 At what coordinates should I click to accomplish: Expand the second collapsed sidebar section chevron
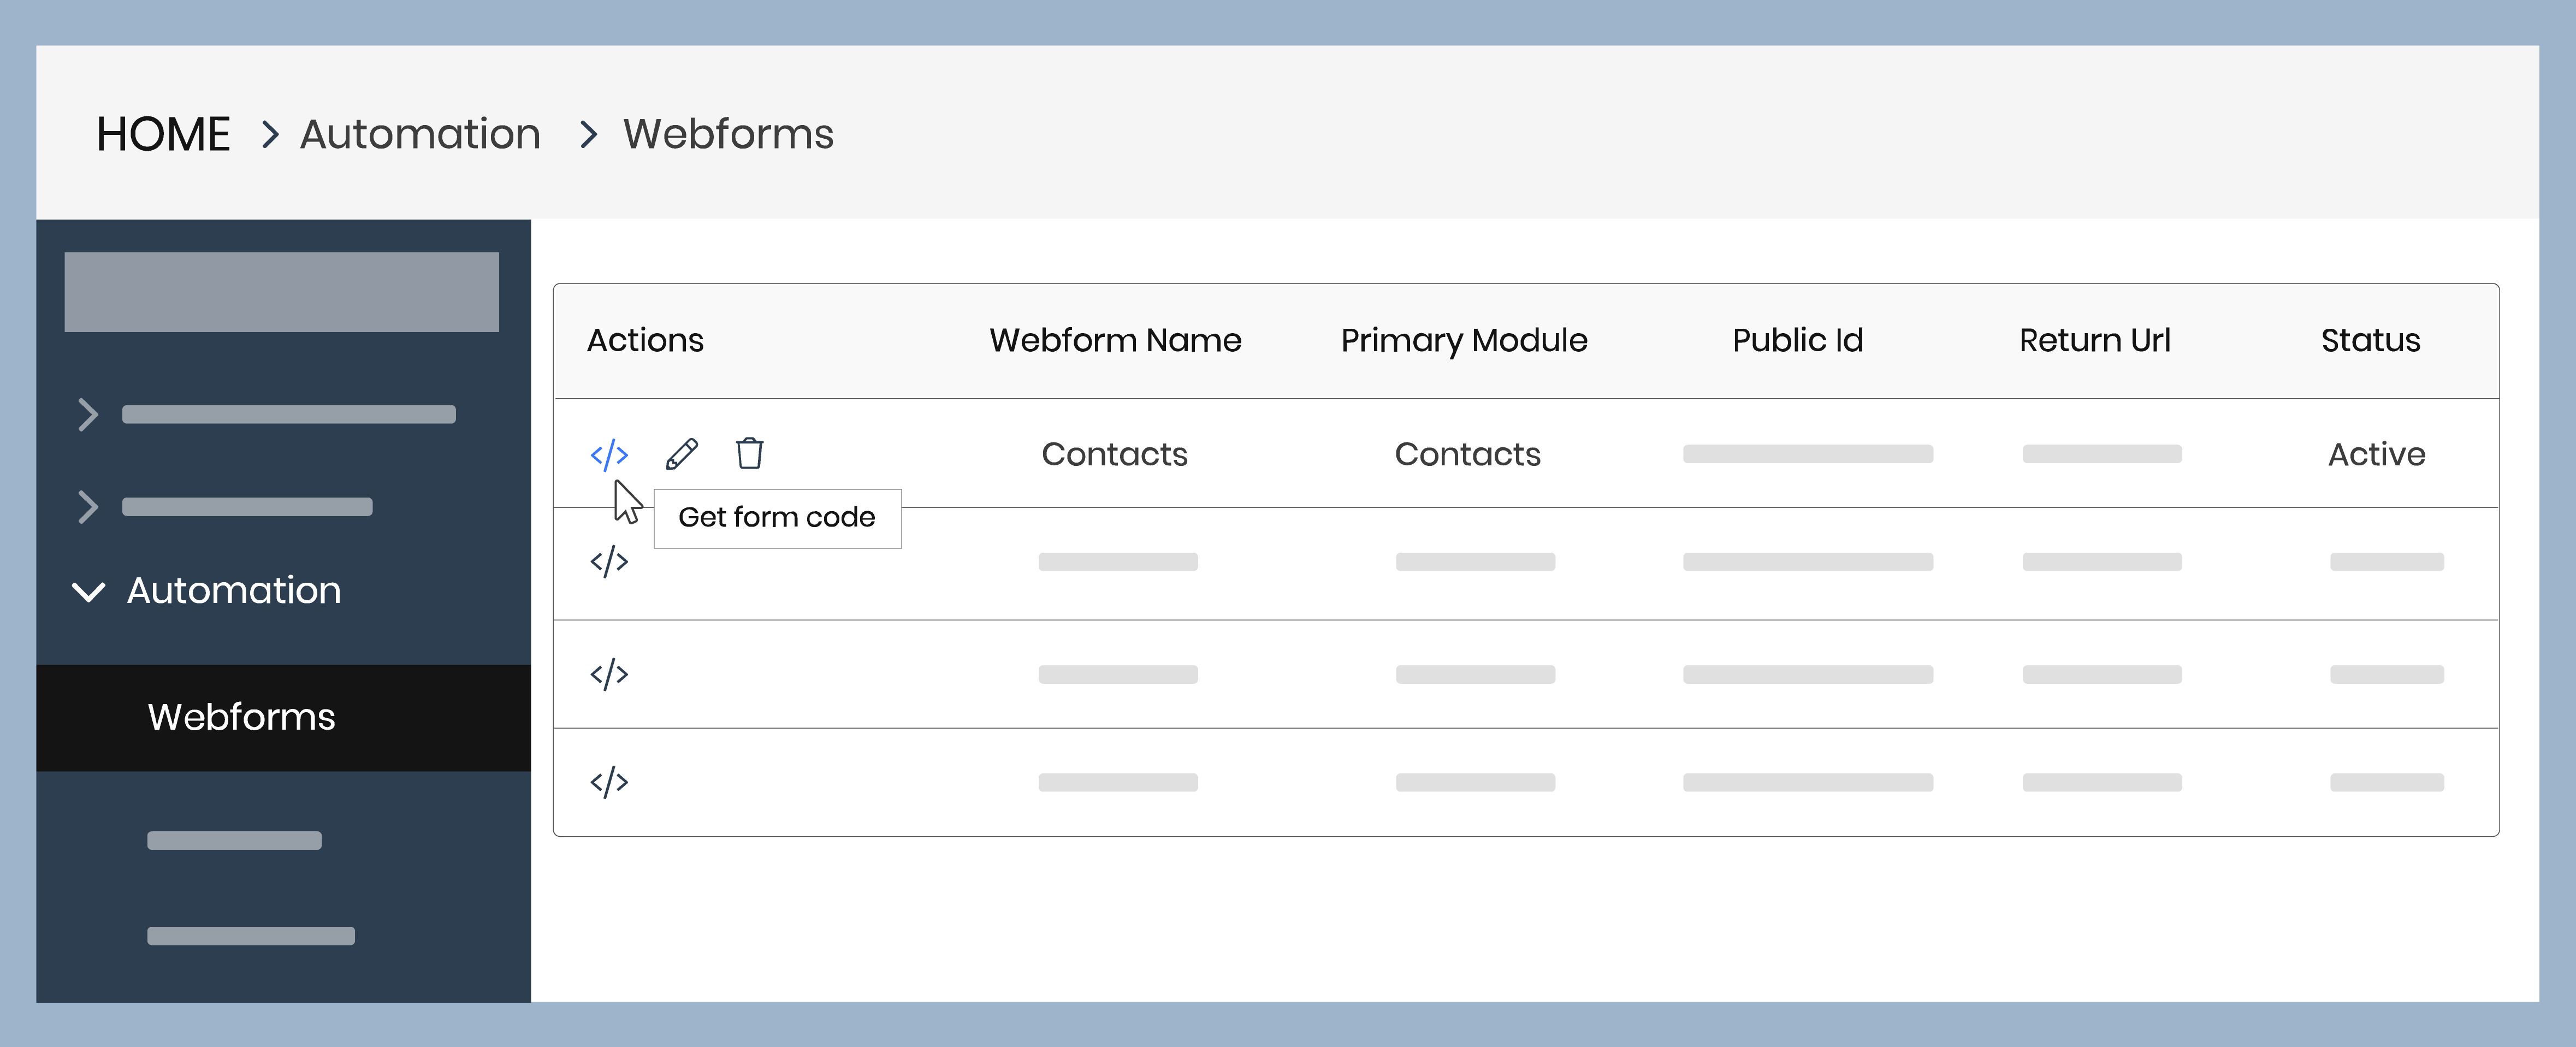coord(88,507)
